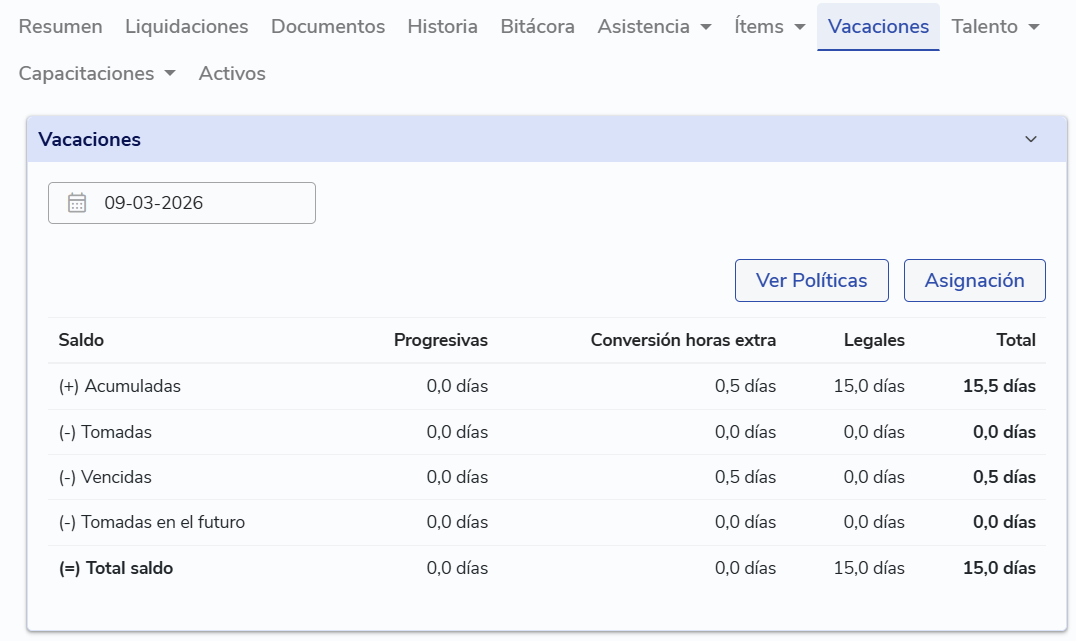This screenshot has width=1076, height=641.
Task: Switch to the Resumen tab
Action: coord(60,27)
